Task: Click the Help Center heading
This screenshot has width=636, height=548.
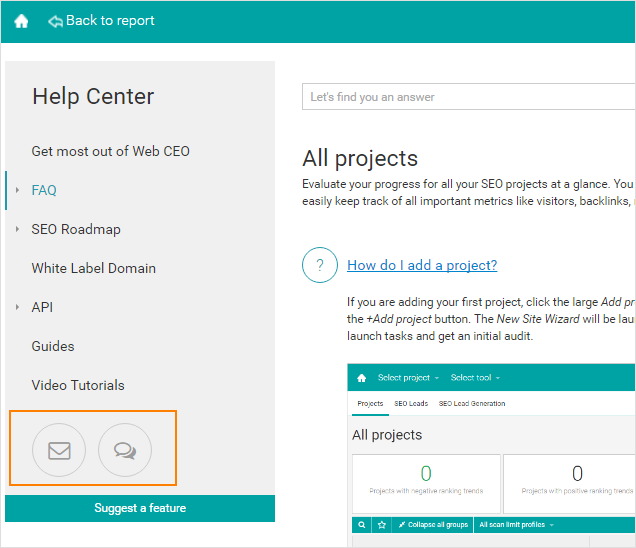Action: (x=93, y=97)
